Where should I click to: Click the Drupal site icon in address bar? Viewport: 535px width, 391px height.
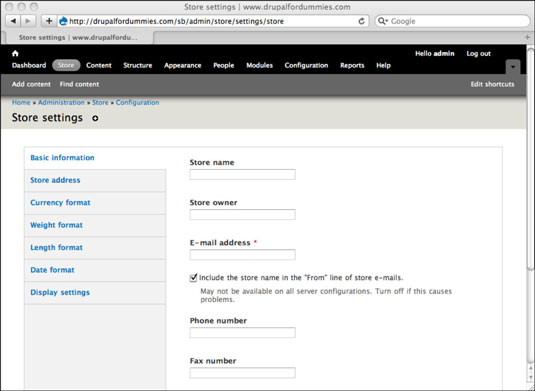click(x=63, y=21)
